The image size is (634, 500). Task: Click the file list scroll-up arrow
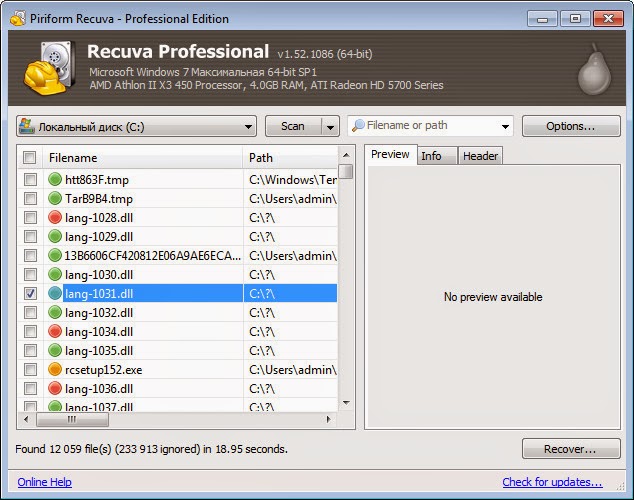pyautogui.click(x=346, y=155)
